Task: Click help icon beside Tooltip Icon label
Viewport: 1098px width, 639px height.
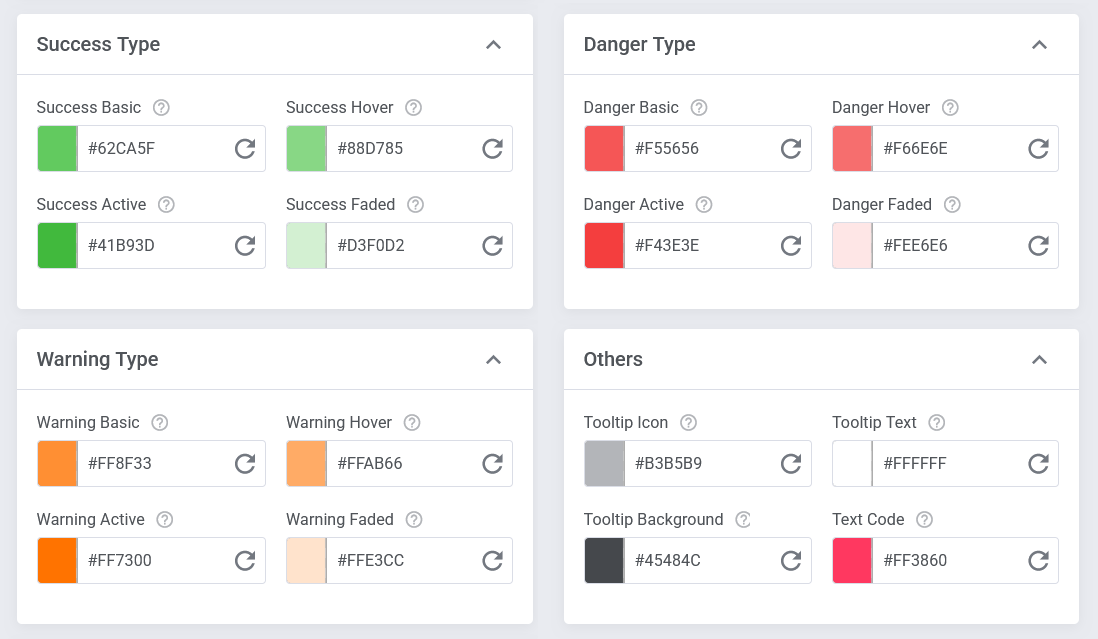Action: pyautogui.click(x=688, y=423)
